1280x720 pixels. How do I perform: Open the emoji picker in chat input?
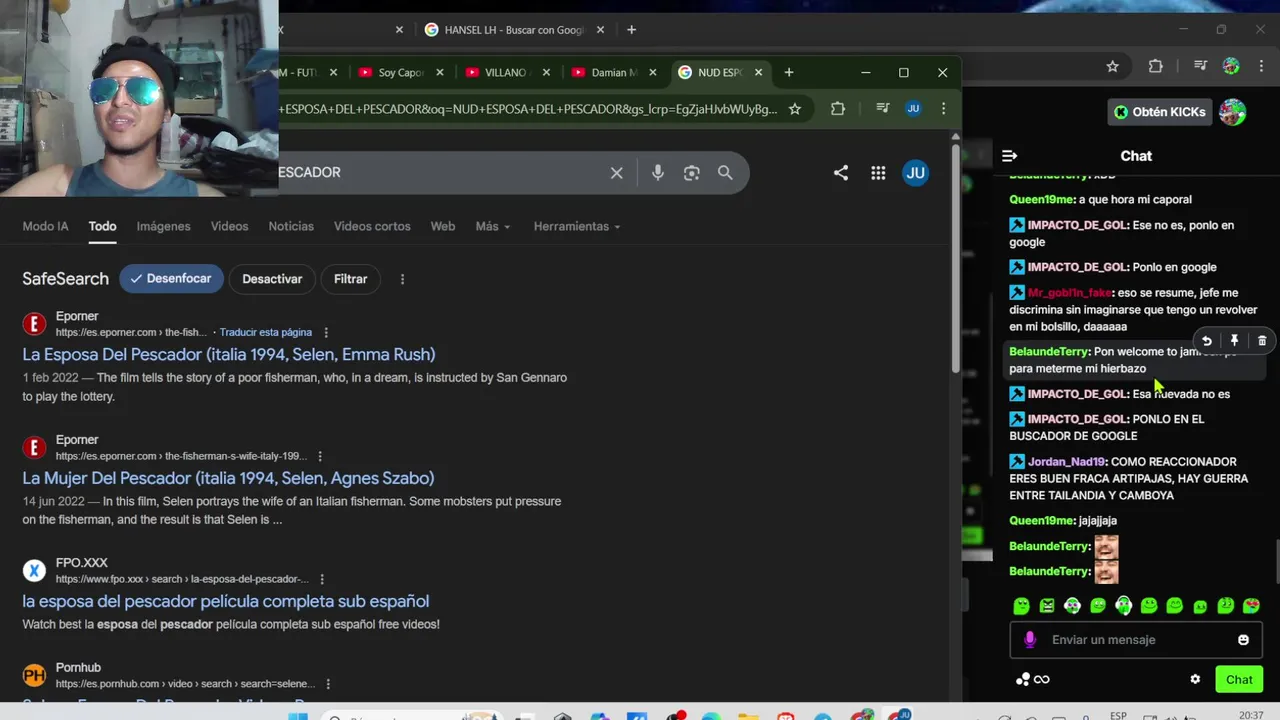pos(1243,640)
